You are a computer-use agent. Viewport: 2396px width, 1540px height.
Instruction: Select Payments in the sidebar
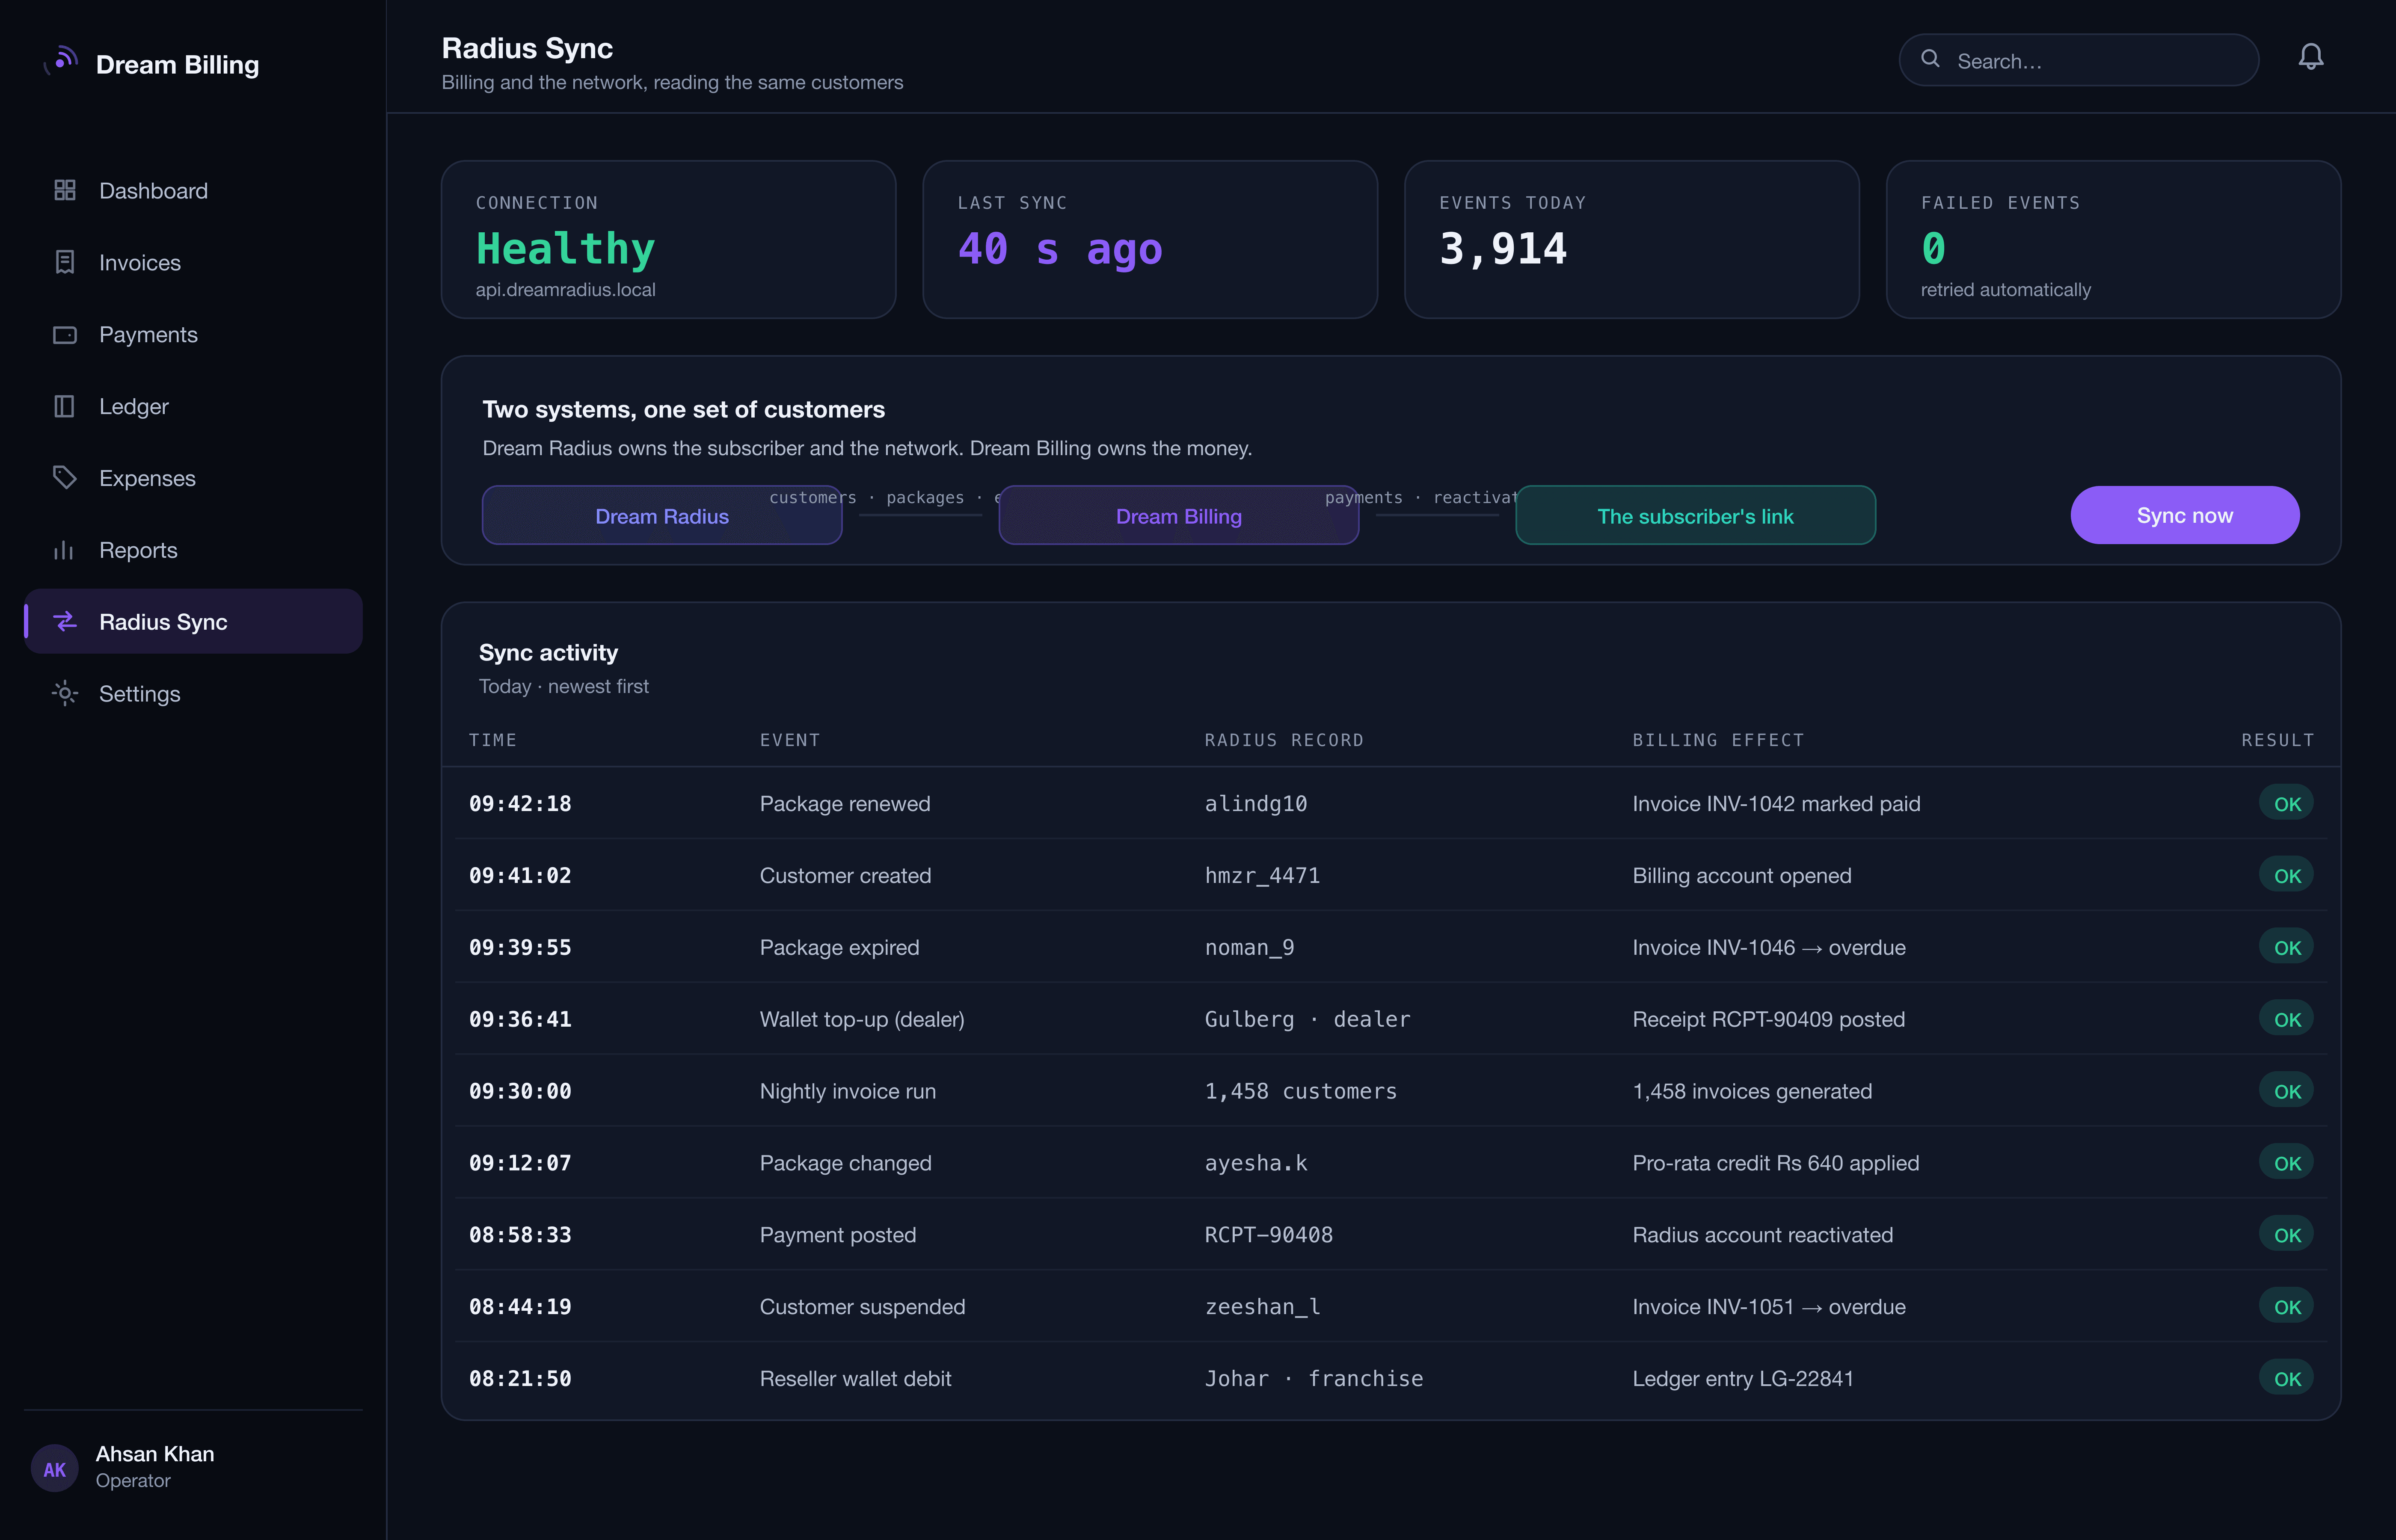click(194, 334)
